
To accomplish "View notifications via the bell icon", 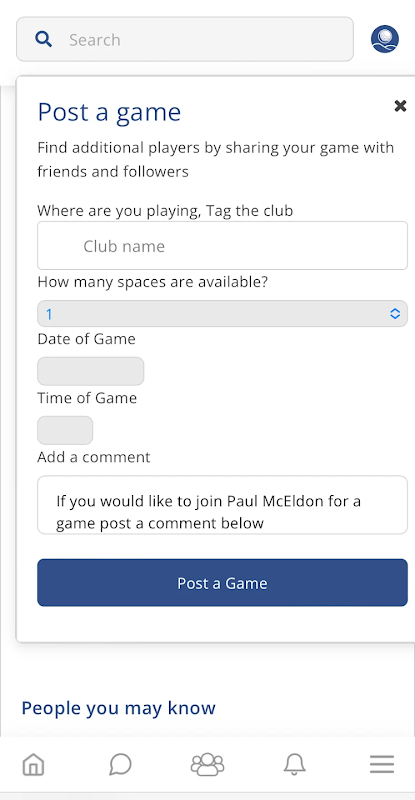I will [295, 764].
